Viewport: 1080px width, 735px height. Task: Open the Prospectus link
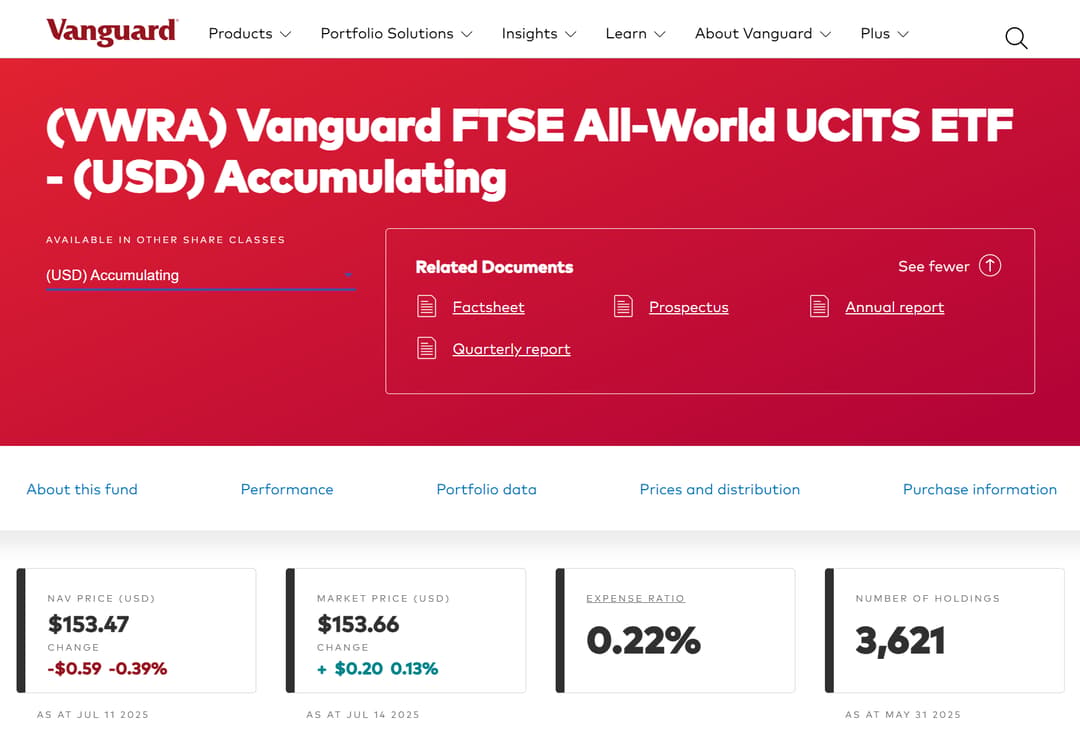coord(689,307)
